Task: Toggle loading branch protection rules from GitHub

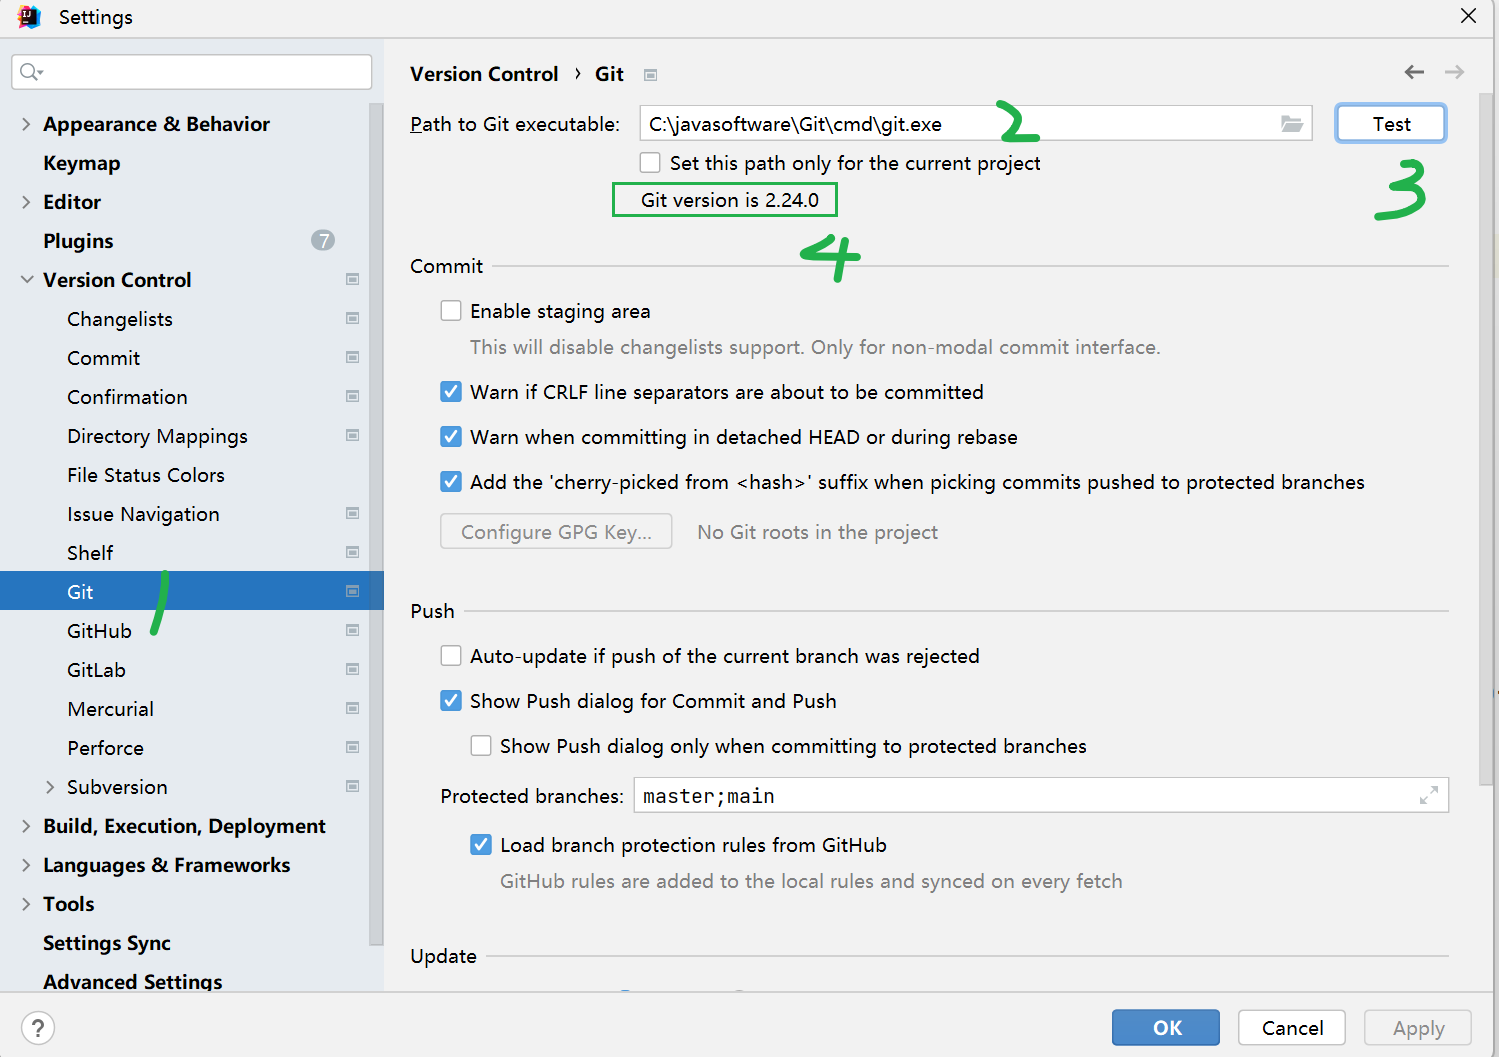Action: click(481, 845)
